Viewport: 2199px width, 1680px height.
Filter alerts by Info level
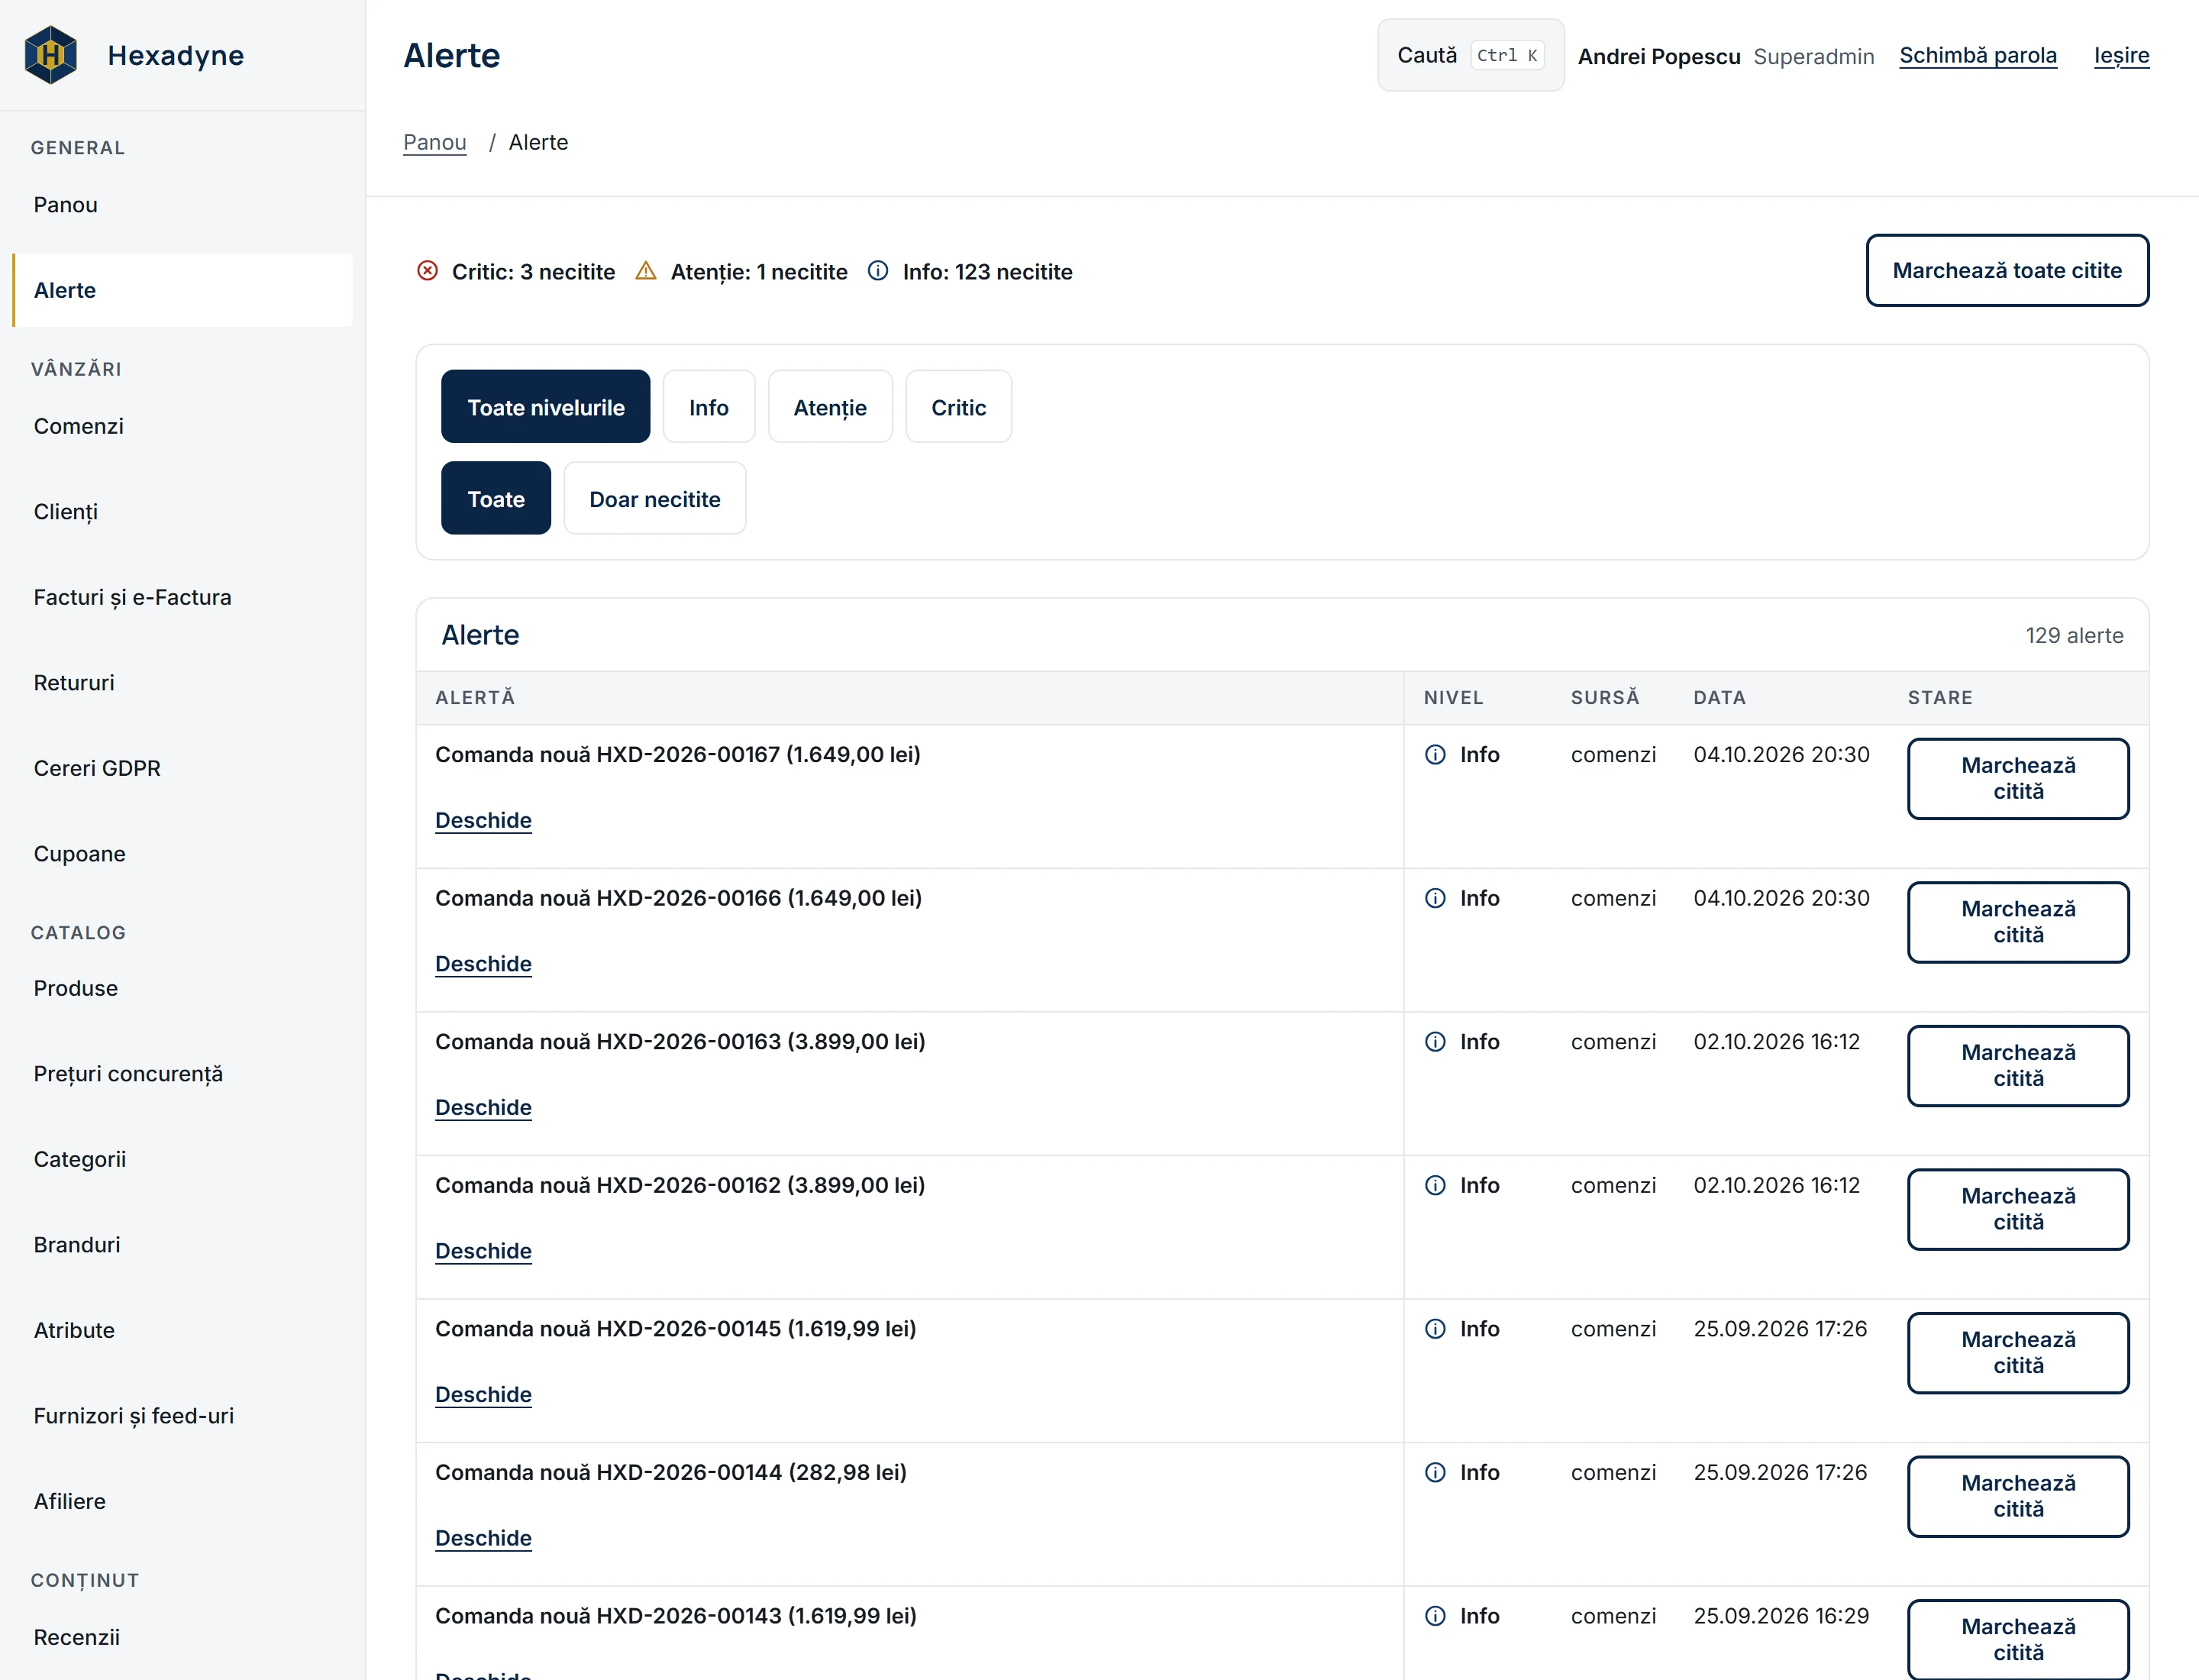click(709, 407)
